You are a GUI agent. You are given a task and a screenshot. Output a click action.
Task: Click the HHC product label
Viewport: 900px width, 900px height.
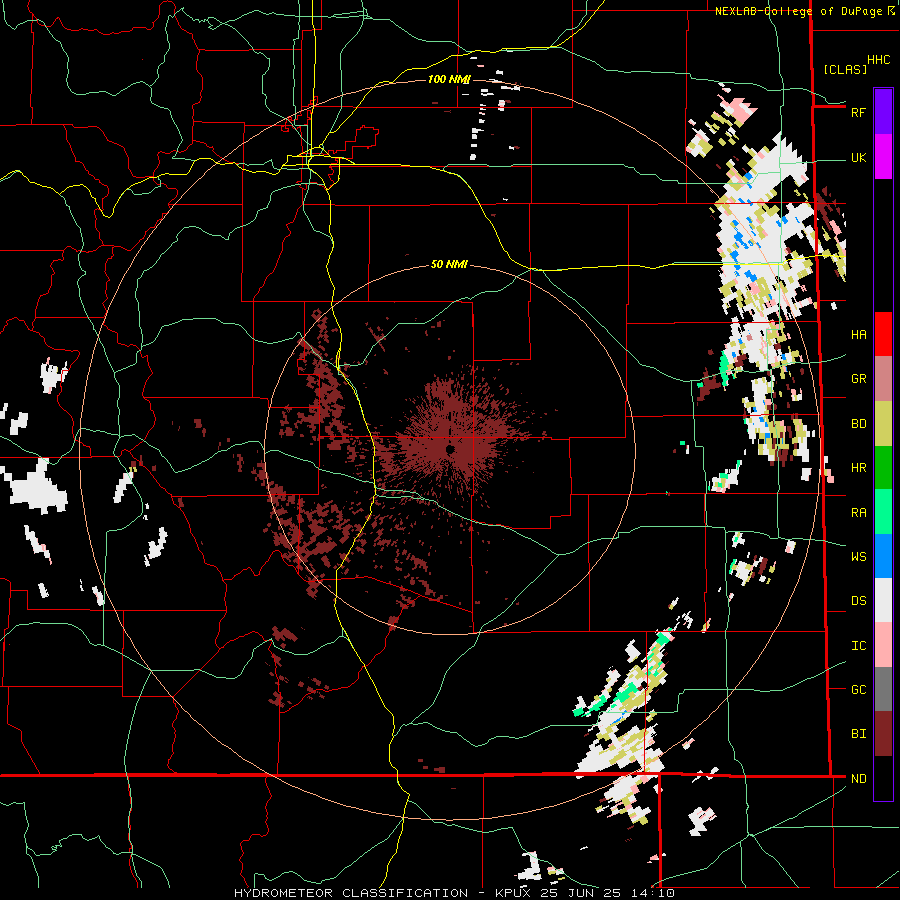(x=878, y=60)
